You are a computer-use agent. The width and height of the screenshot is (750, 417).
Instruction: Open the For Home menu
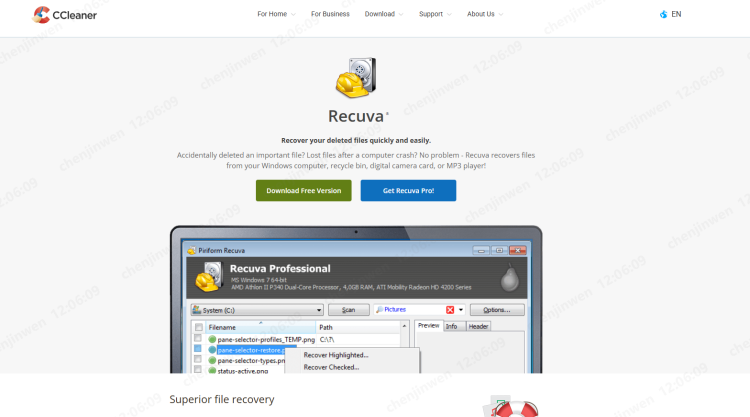click(272, 14)
